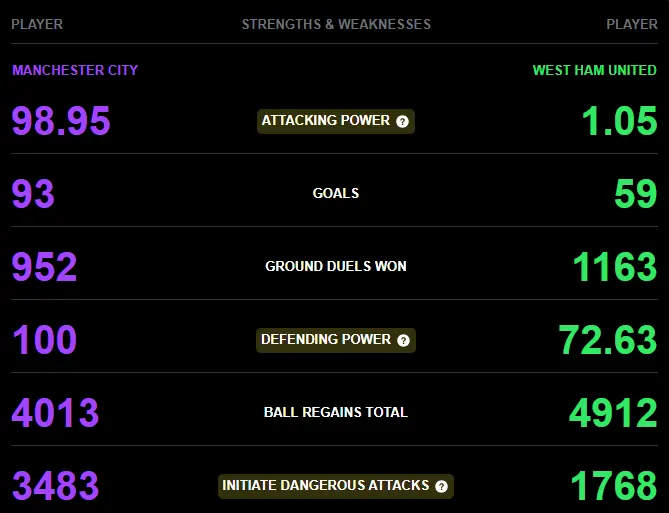Screen dimensions: 669x513
Task: Click the Ball Regains Total label
Action: click(x=336, y=412)
